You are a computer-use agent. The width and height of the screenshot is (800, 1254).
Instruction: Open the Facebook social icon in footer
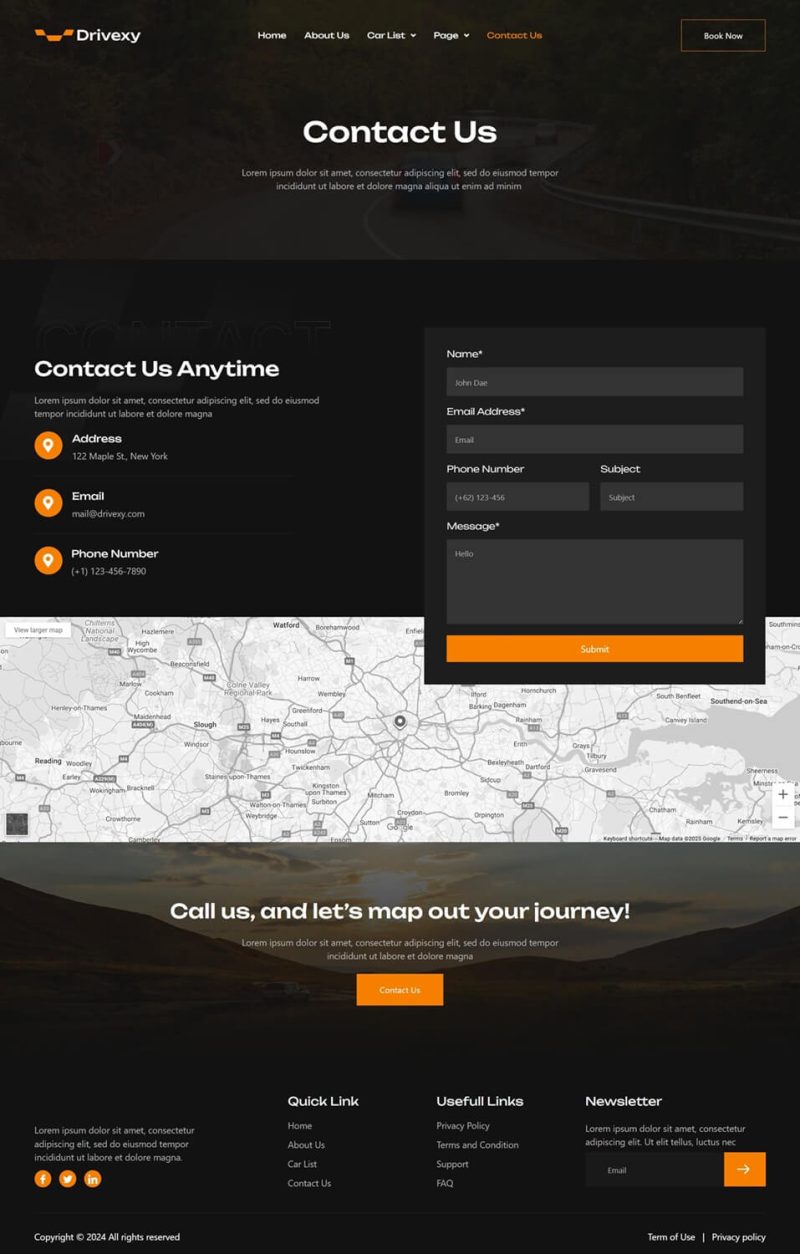[43, 1179]
